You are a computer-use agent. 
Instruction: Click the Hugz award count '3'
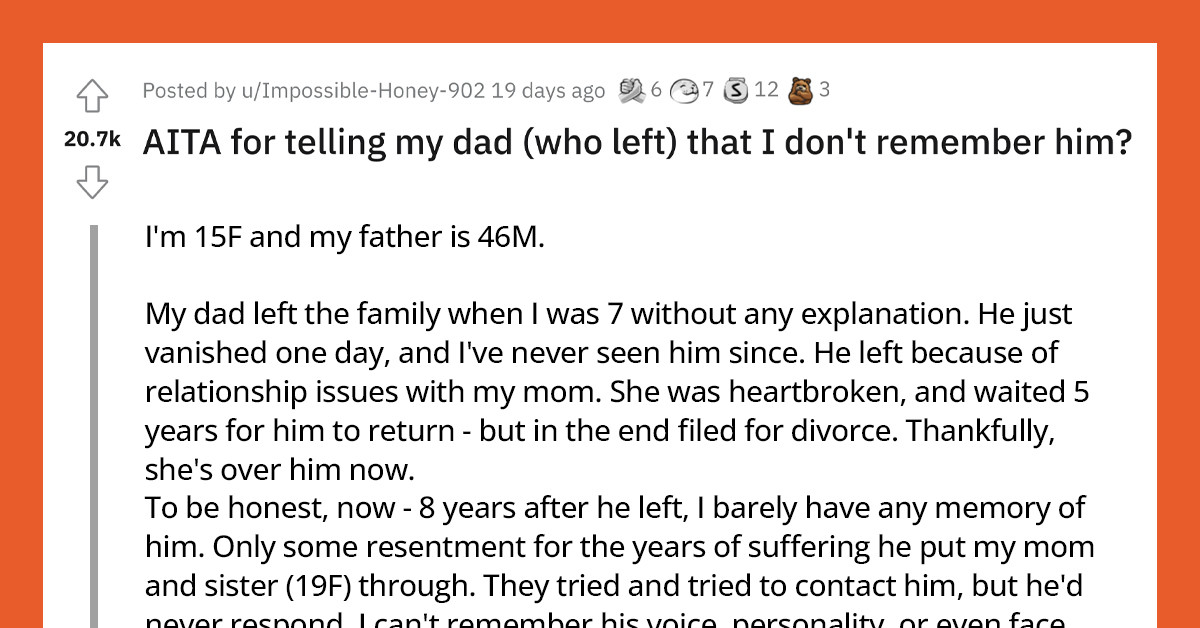pyautogui.click(x=826, y=89)
